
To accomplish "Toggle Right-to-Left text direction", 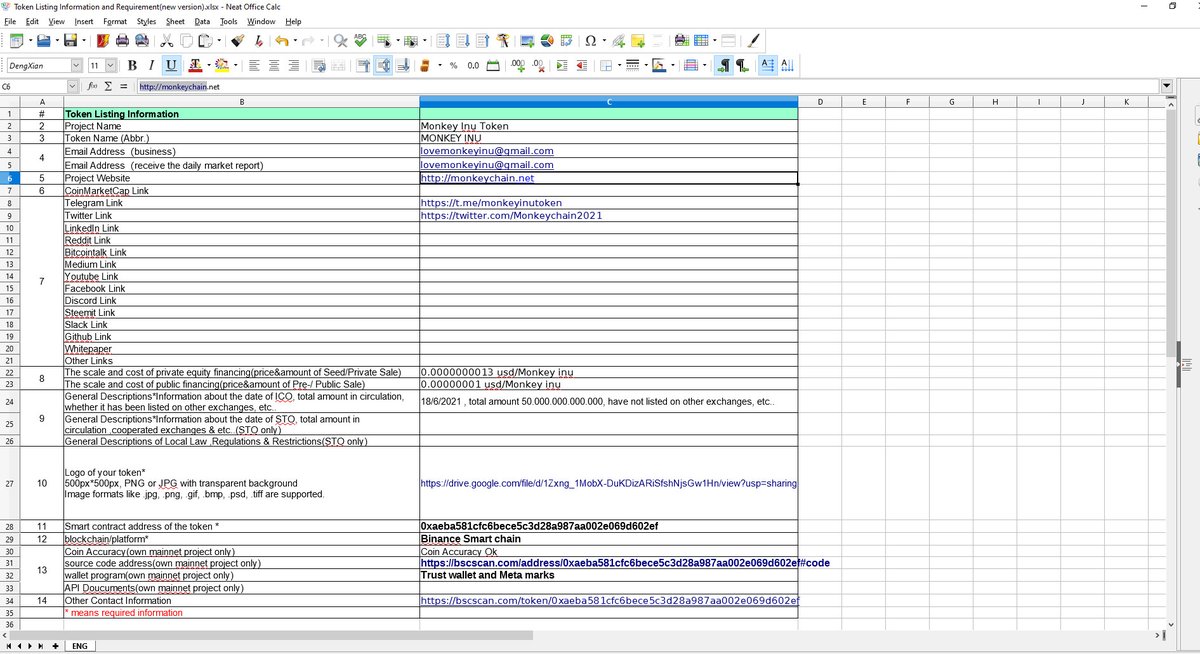I will 742,65.
